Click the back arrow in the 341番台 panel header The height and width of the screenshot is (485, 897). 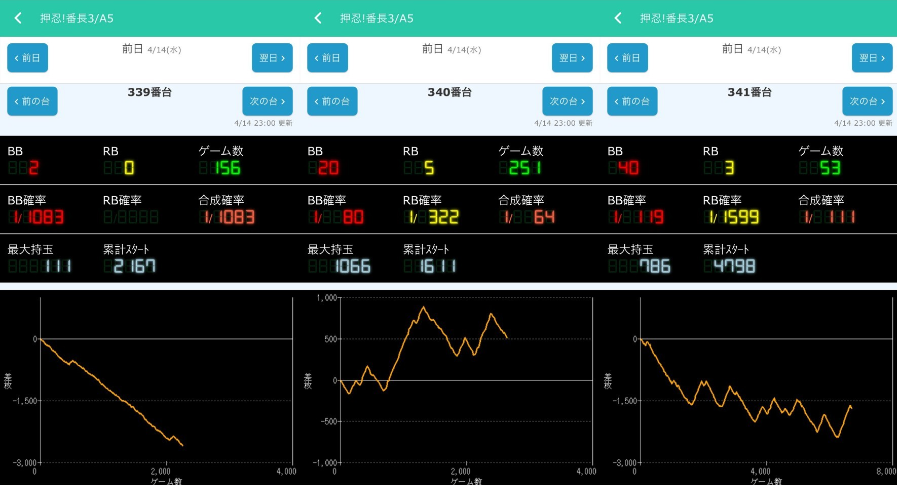click(618, 18)
